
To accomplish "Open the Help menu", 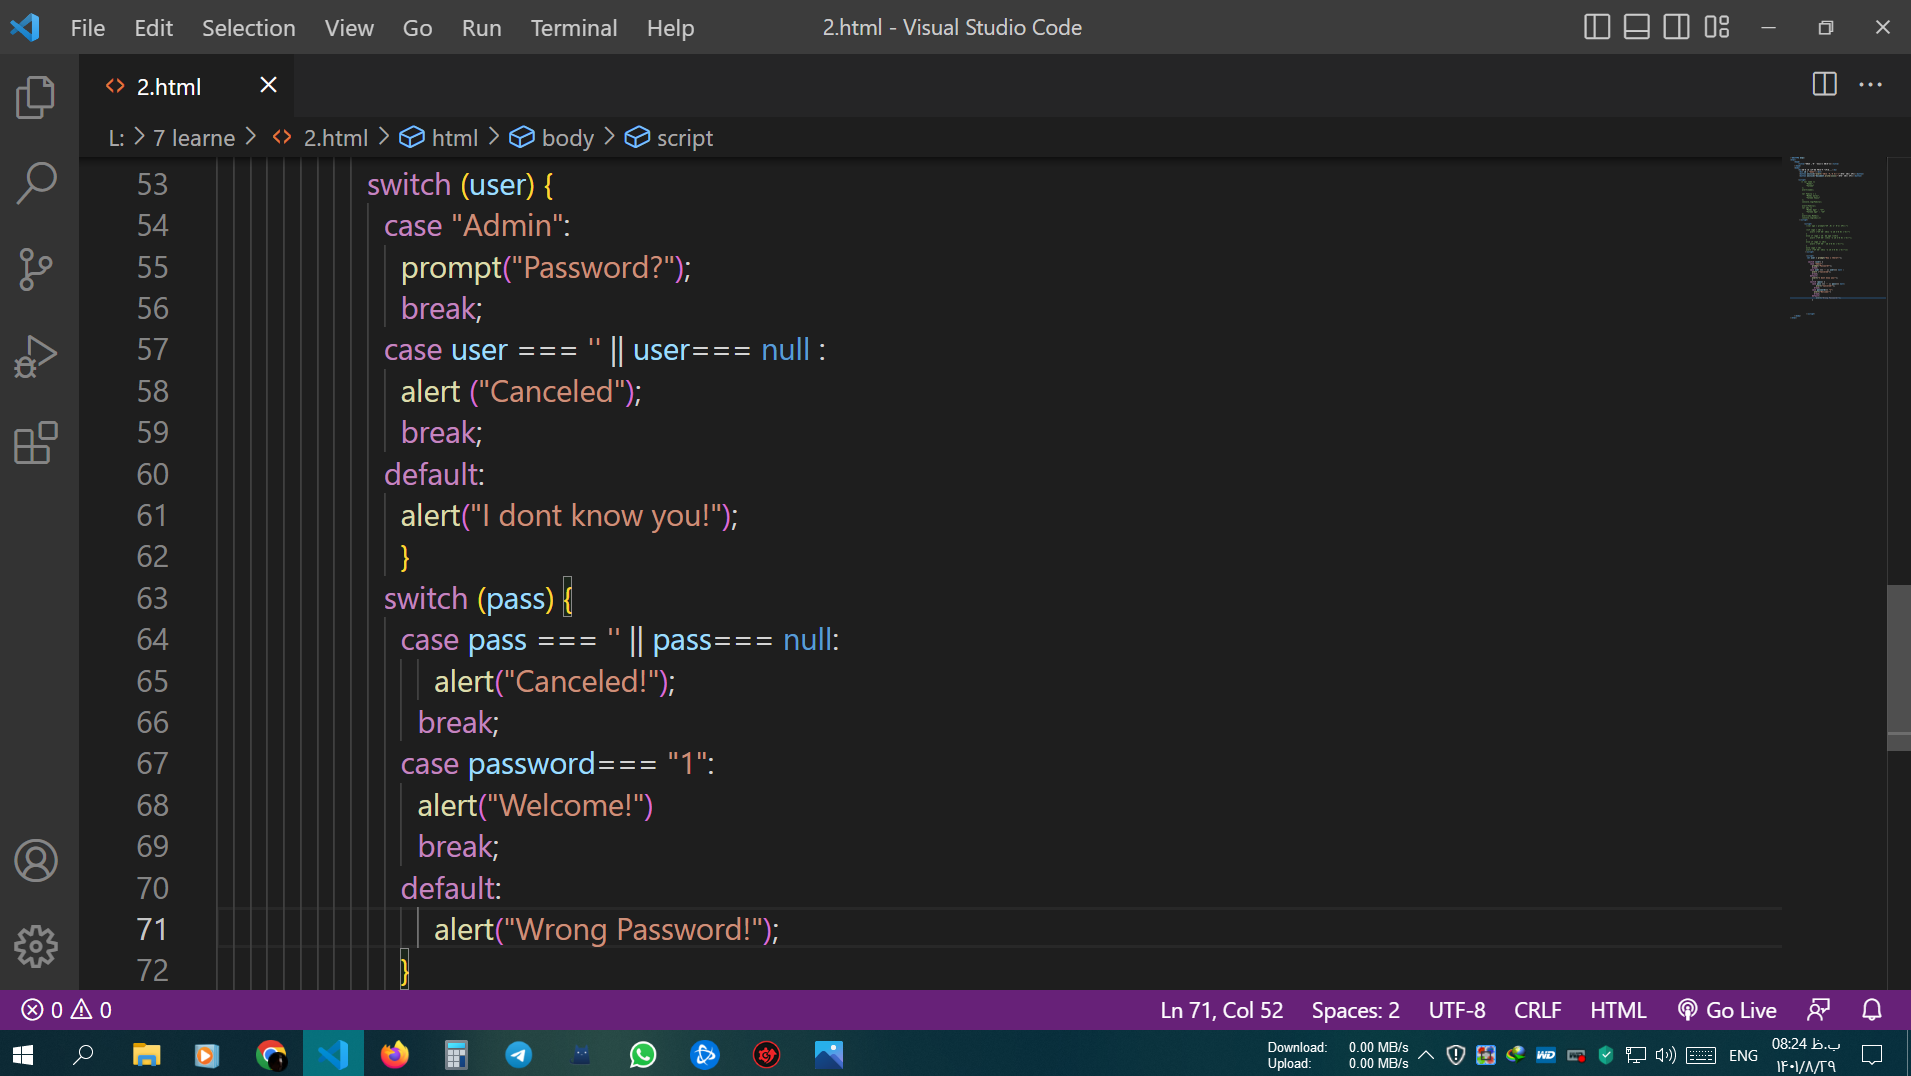I will [670, 28].
